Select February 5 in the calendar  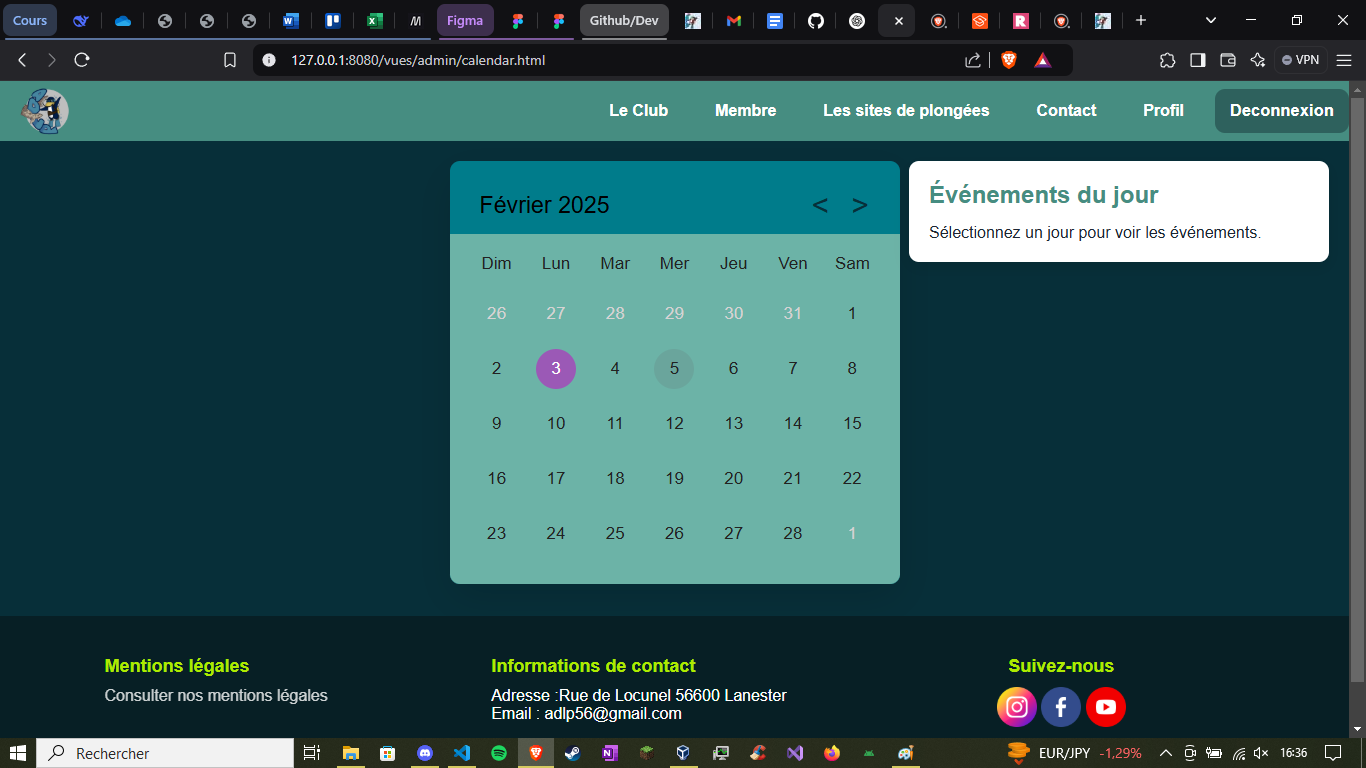[674, 368]
